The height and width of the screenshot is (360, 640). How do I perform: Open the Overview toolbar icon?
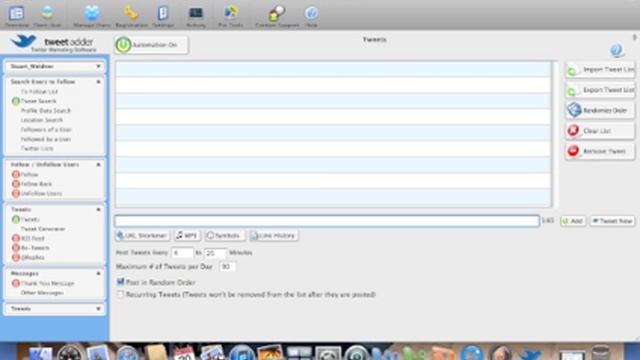[x=17, y=15]
